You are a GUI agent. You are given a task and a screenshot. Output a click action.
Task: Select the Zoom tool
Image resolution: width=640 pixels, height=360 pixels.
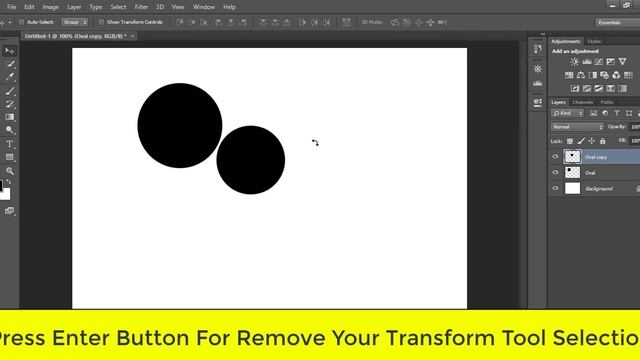pos(10,171)
